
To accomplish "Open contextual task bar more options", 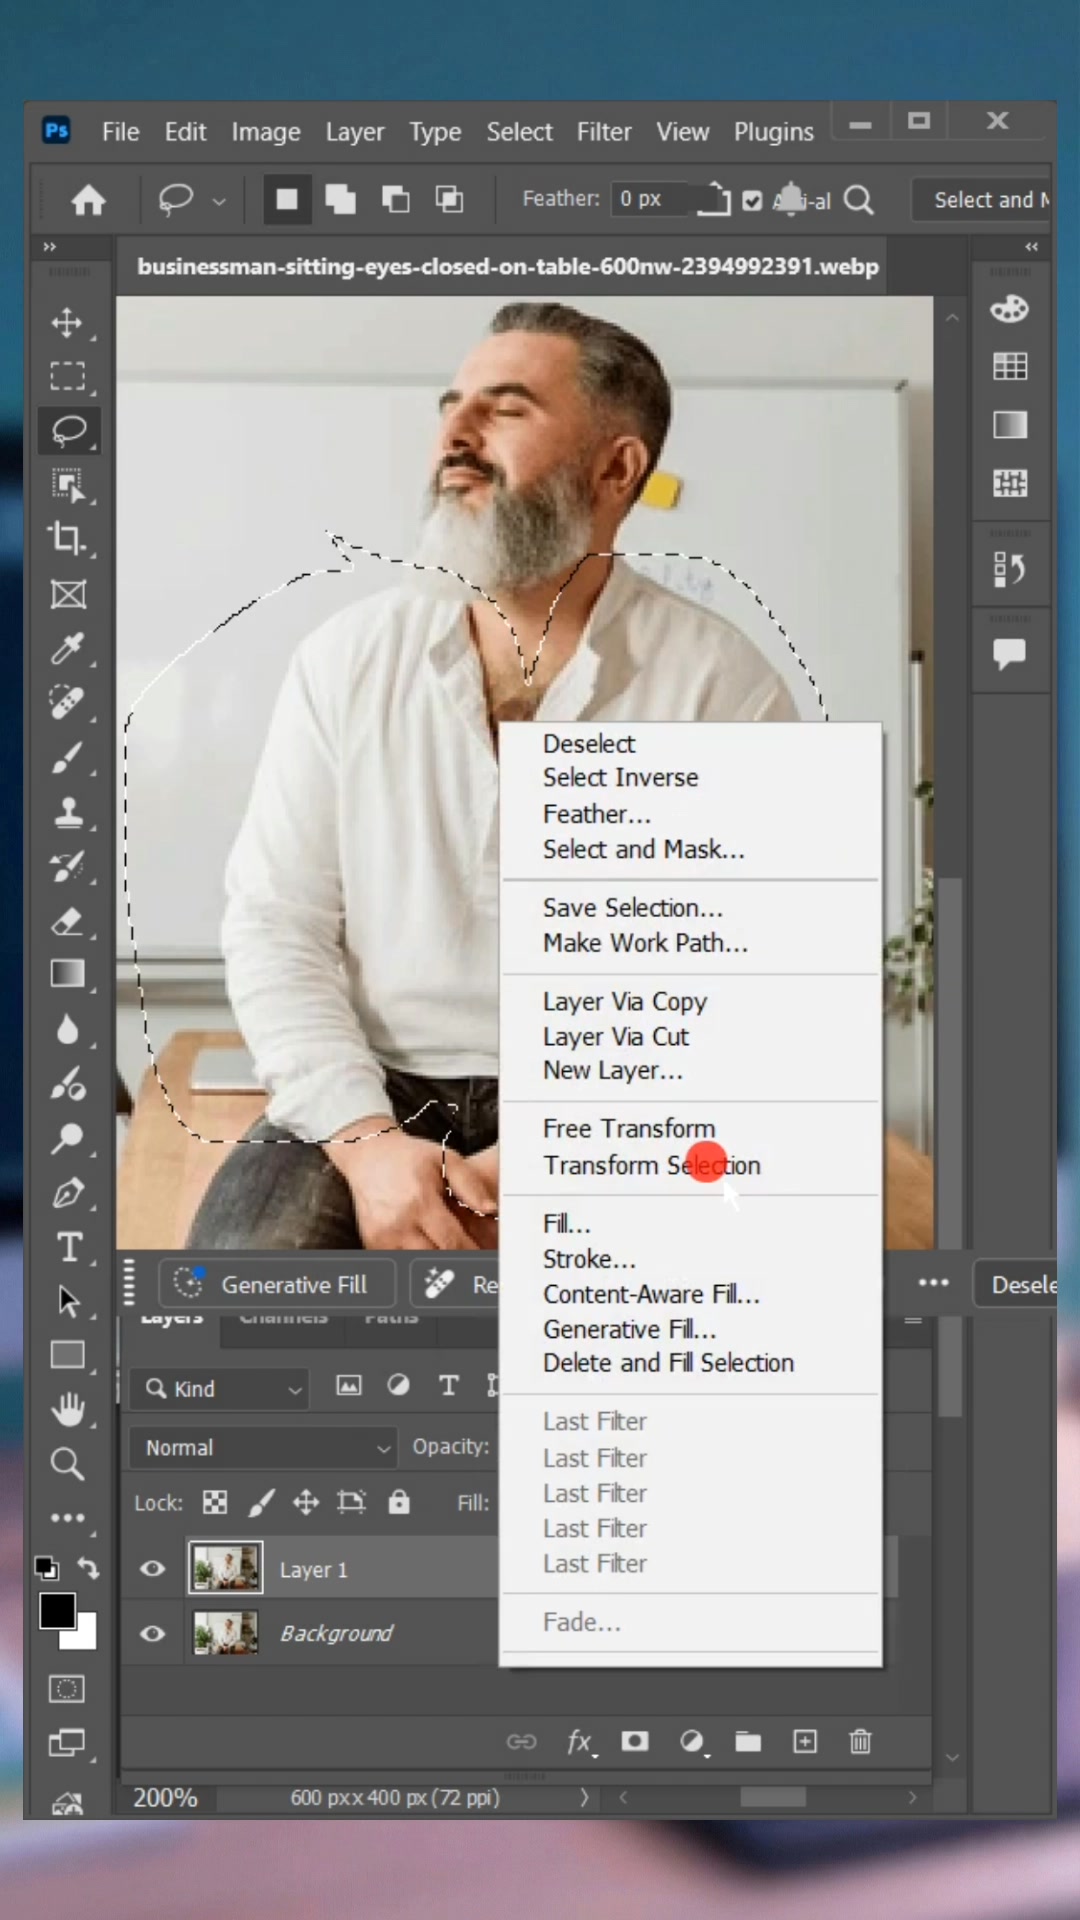I will [x=933, y=1283].
